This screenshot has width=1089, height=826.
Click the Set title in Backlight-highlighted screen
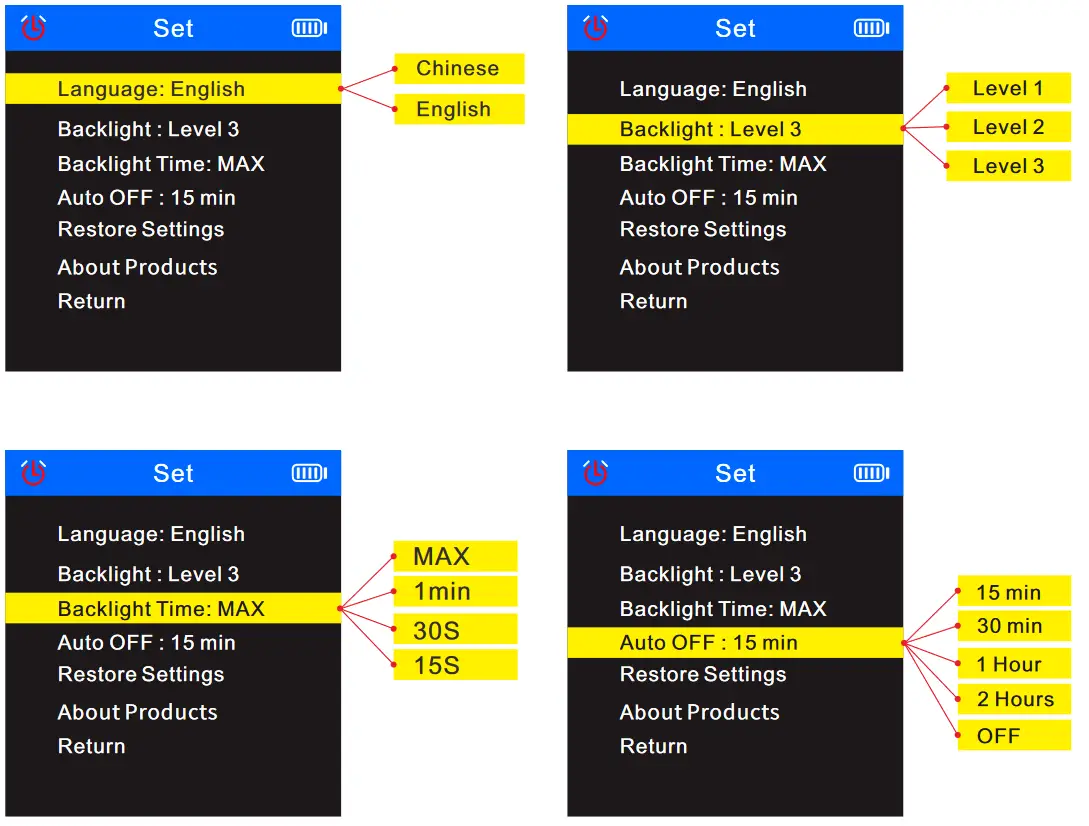pos(735,28)
